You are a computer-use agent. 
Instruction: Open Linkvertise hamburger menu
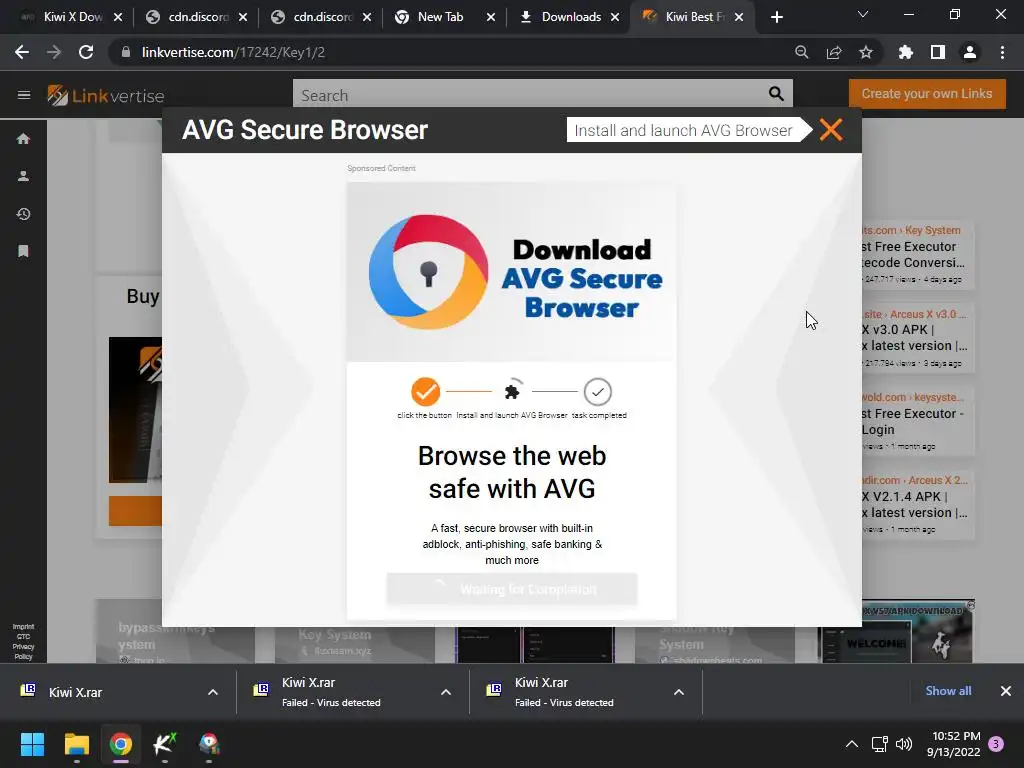pyautogui.click(x=24, y=95)
